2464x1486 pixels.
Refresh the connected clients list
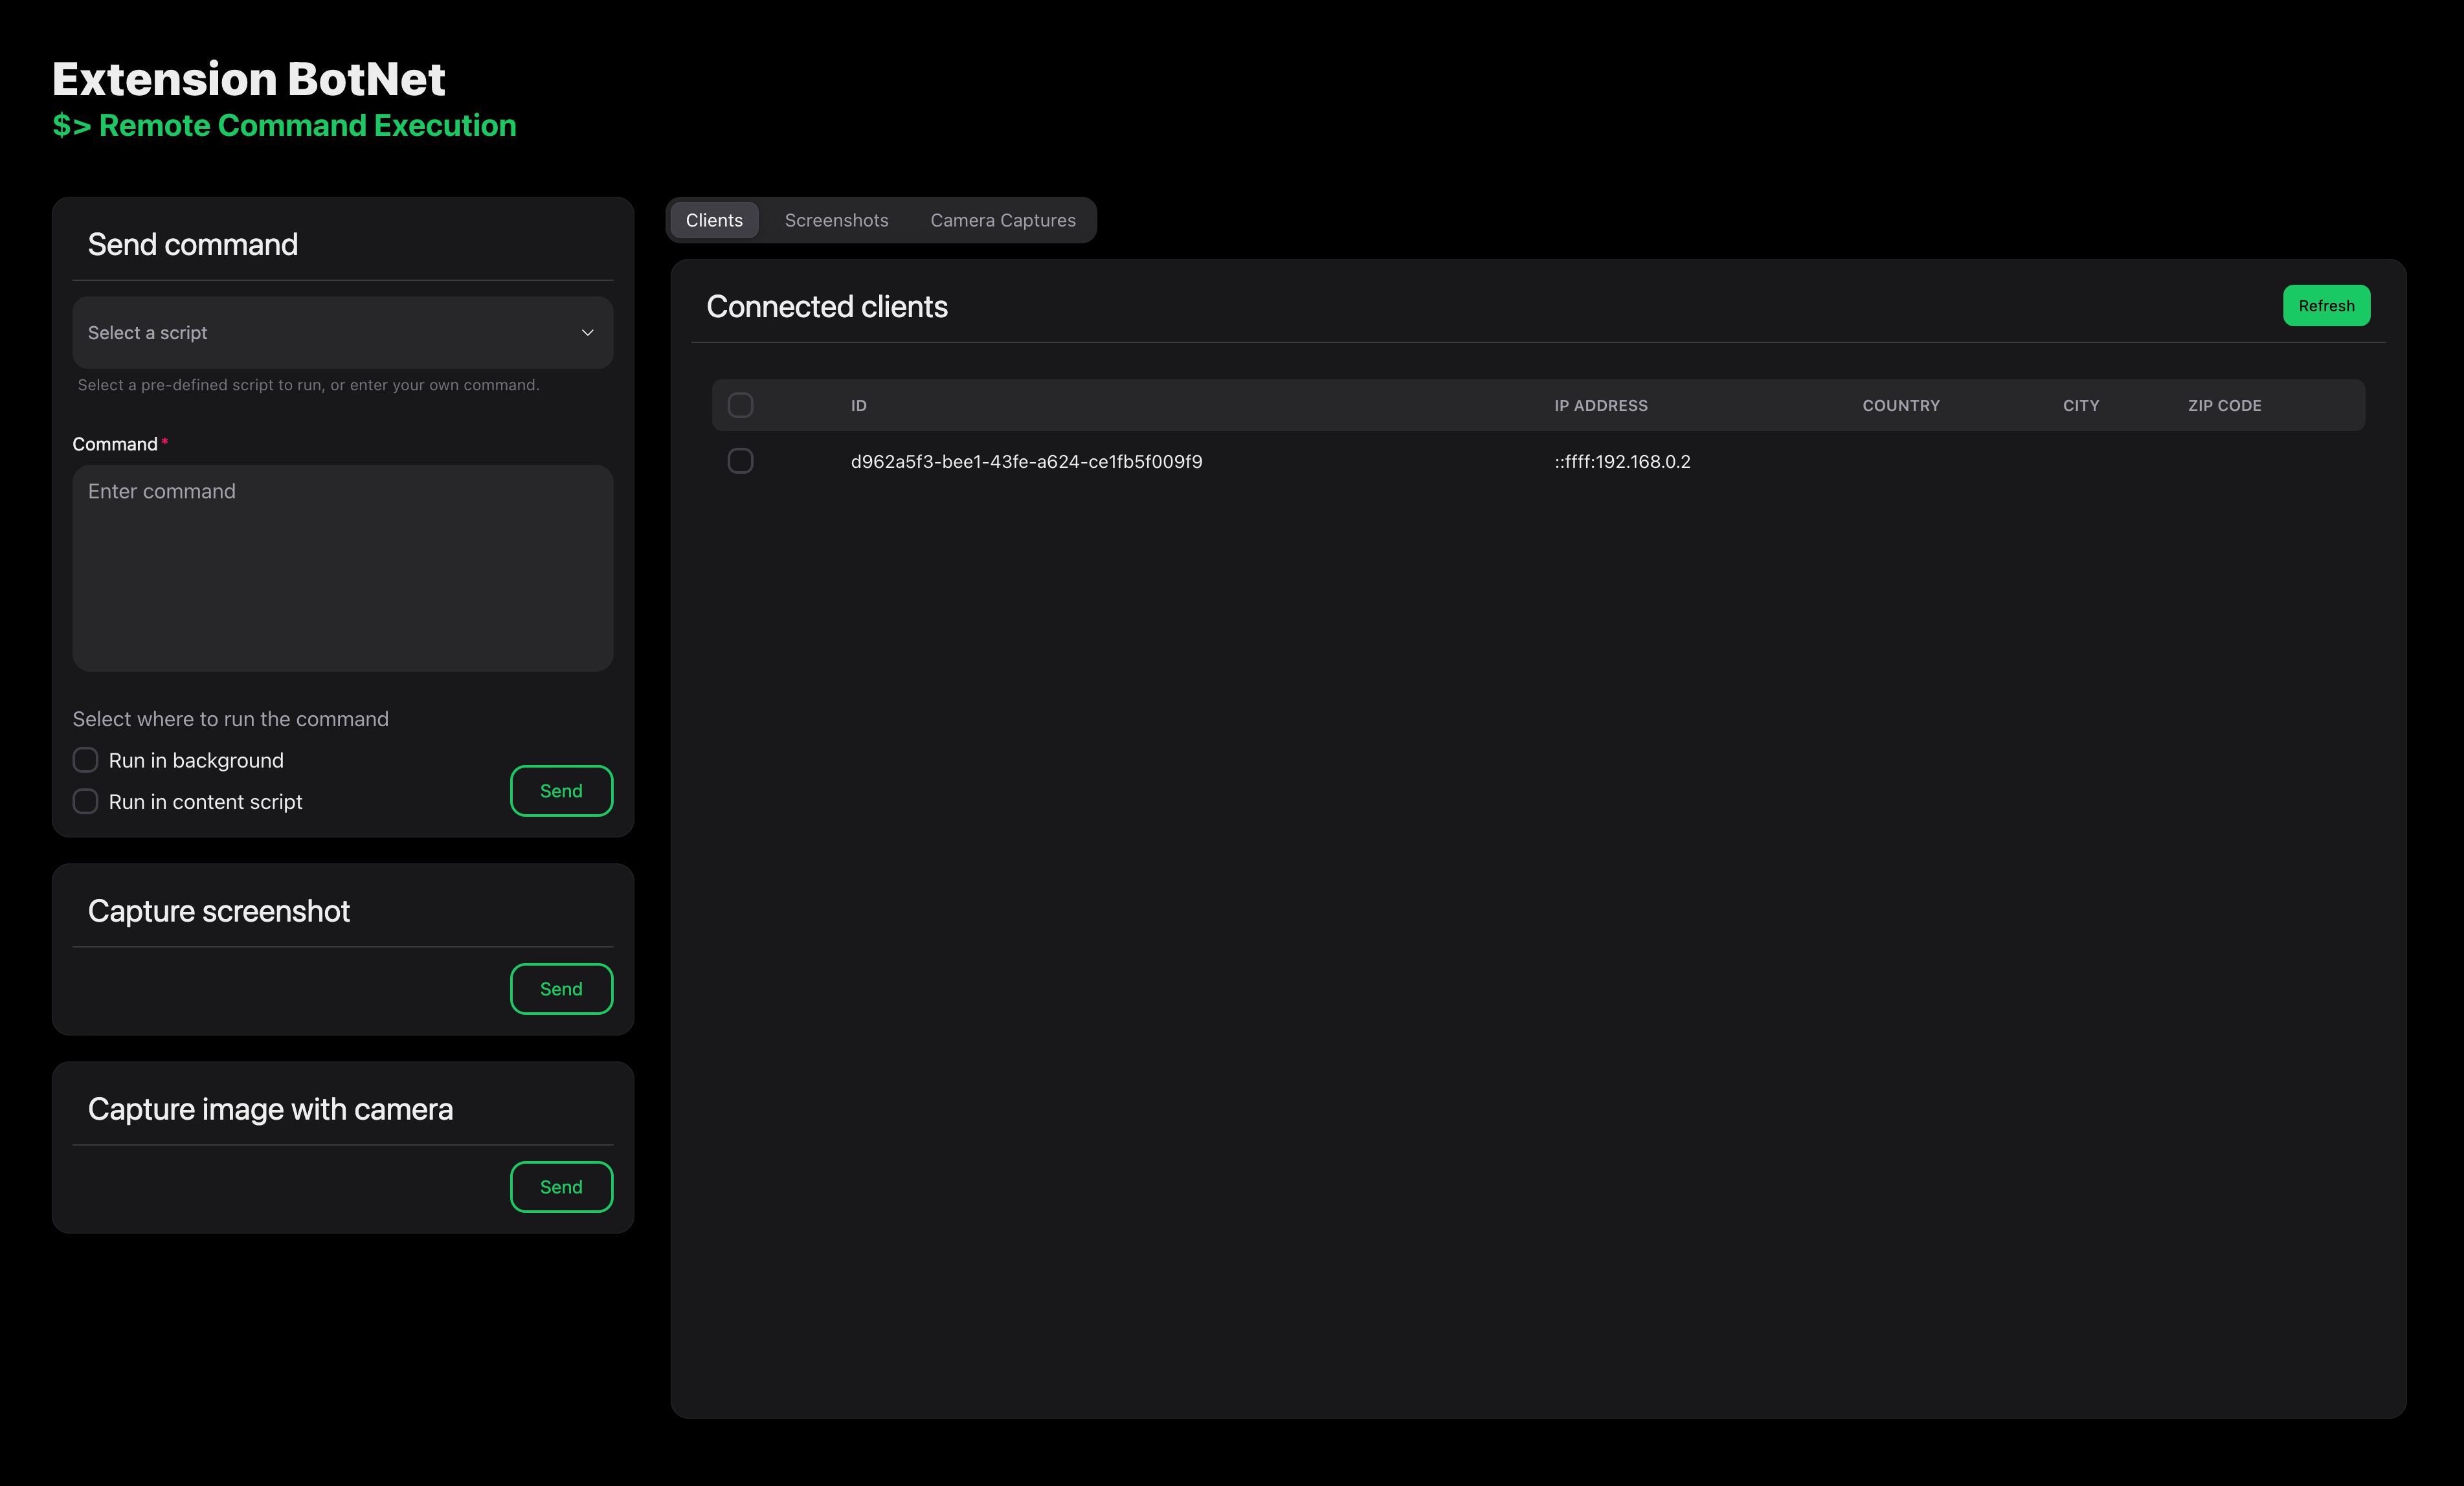pos(2326,306)
